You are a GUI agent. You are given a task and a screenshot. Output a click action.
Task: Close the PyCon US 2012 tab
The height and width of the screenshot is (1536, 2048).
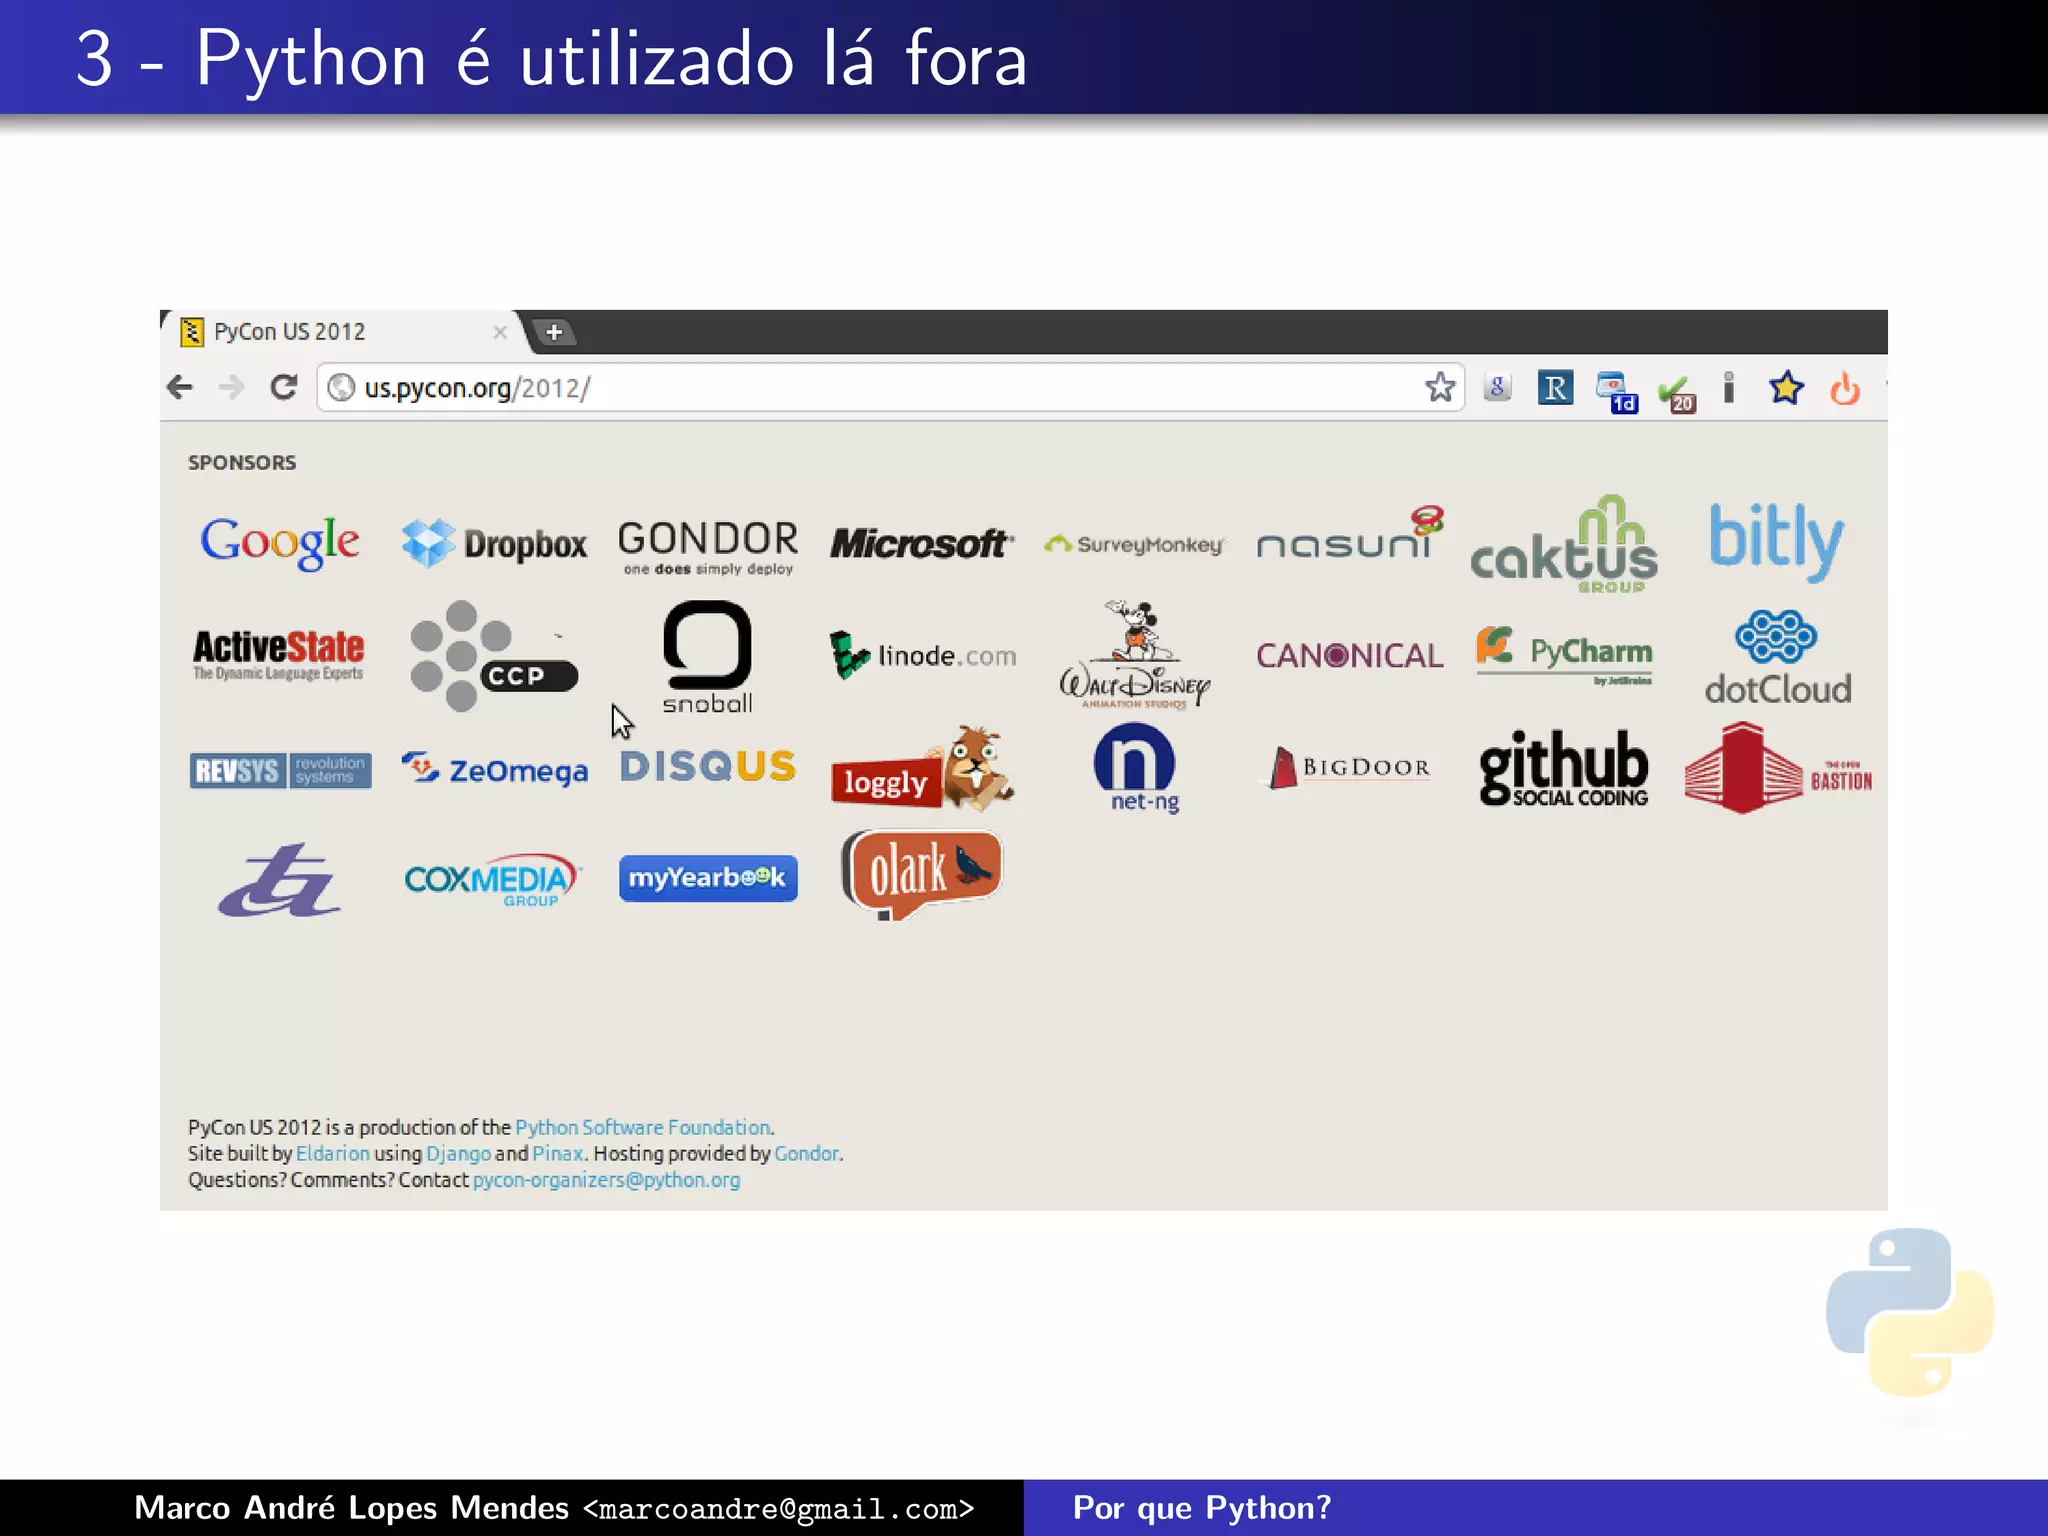500,332
